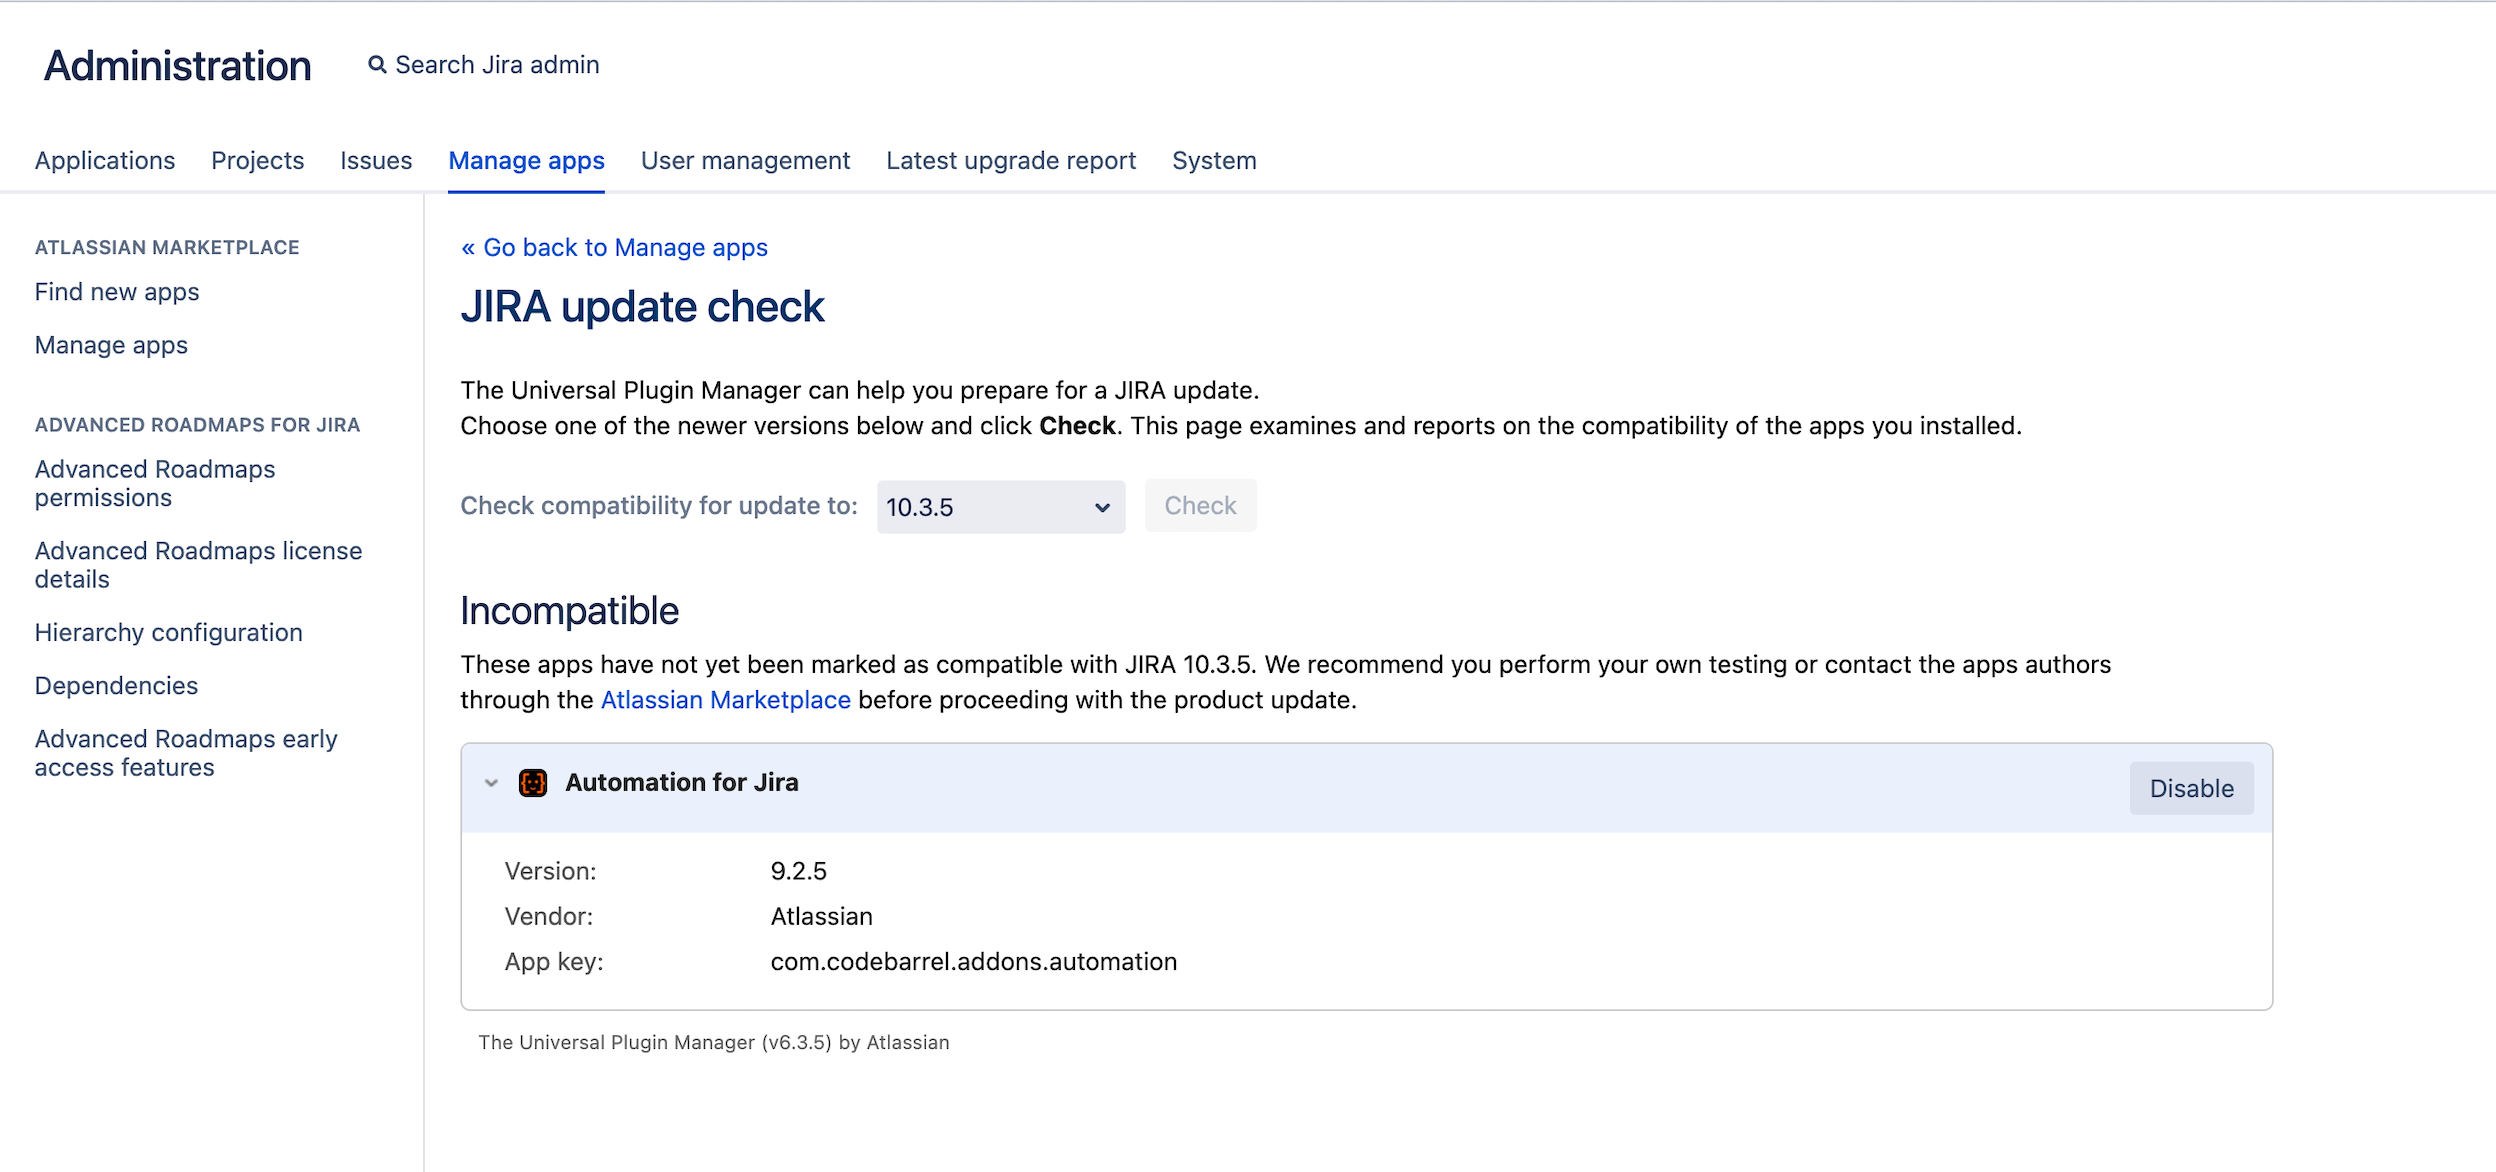This screenshot has height=1172, width=2496.
Task: Click the search magnifier icon
Action: [x=377, y=65]
